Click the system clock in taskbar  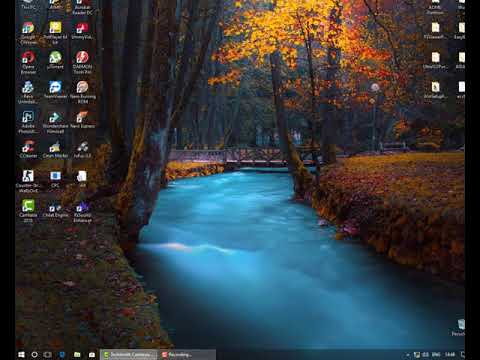click(450, 355)
